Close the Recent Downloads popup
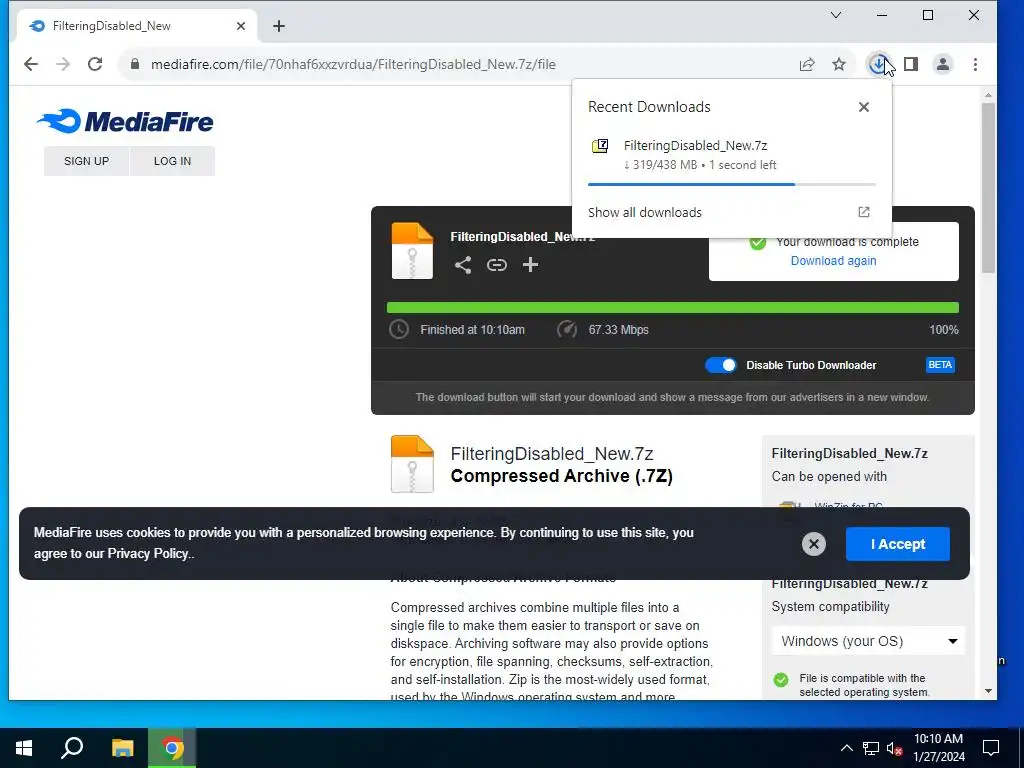Image resolution: width=1024 pixels, height=768 pixels. pyautogui.click(x=863, y=106)
